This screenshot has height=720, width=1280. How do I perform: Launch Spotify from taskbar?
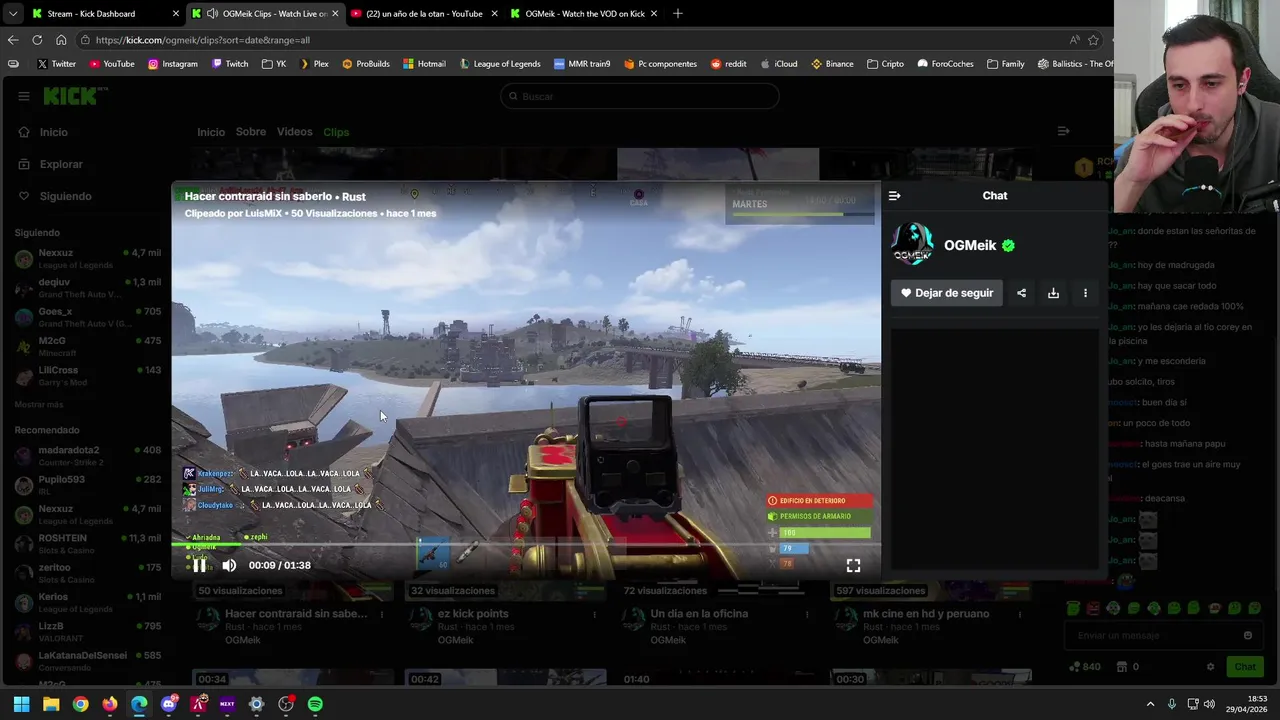[315, 704]
